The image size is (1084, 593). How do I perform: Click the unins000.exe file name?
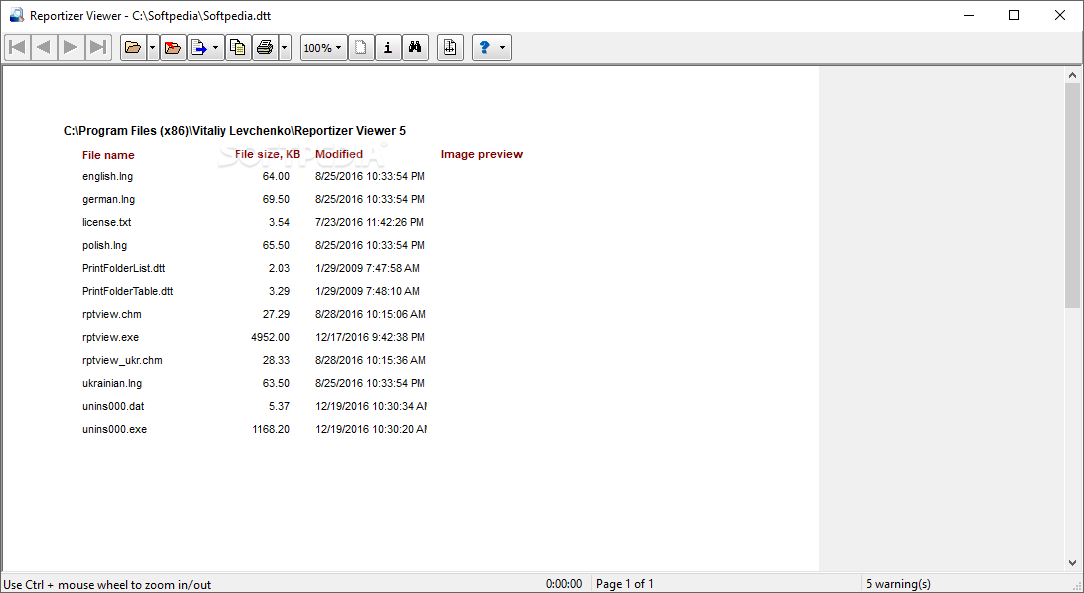click(x=114, y=429)
